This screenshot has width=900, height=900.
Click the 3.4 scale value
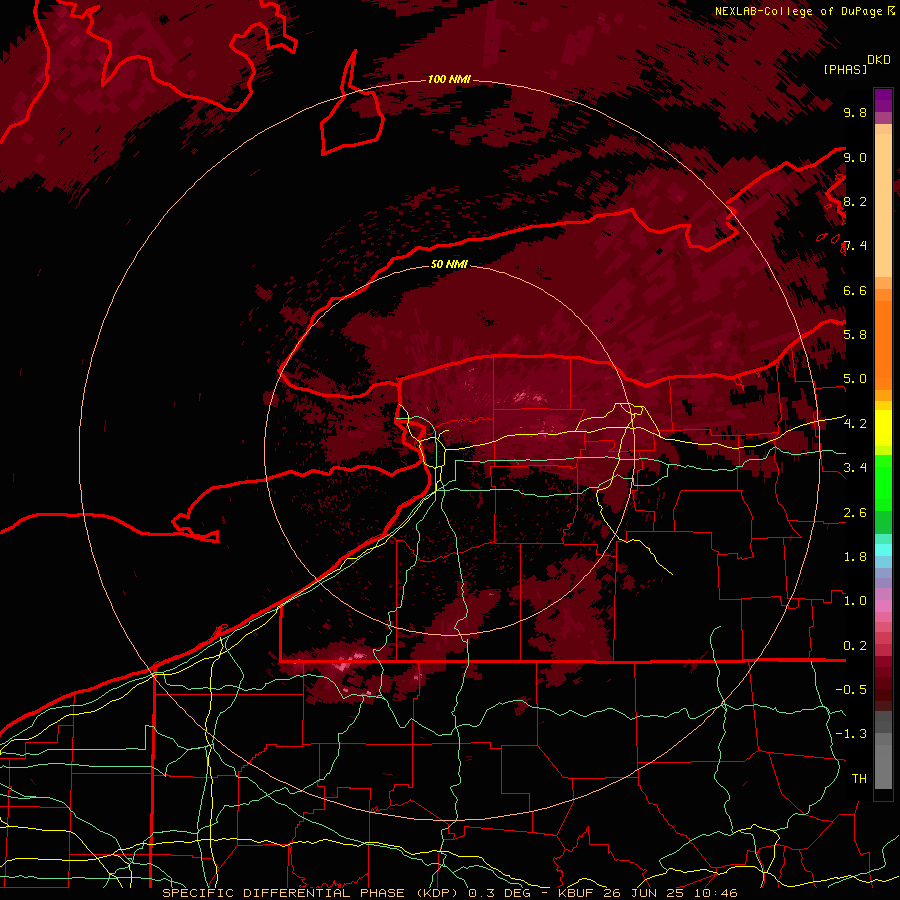pyautogui.click(x=855, y=468)
